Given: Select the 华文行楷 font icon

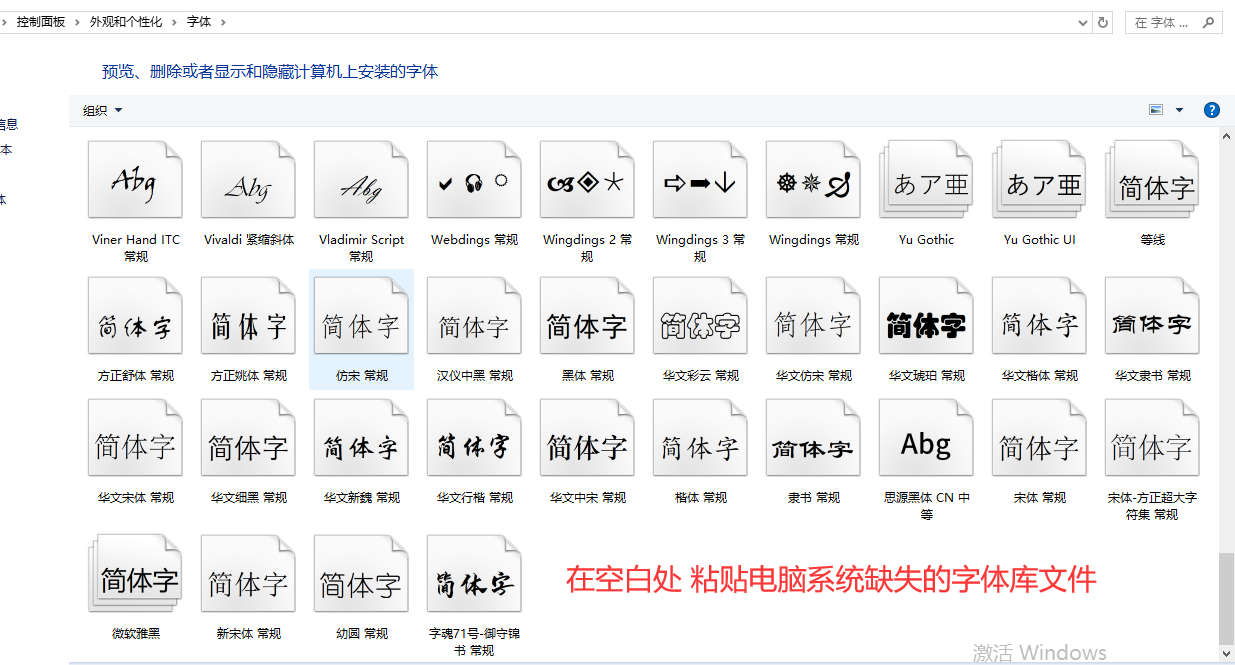Looking at the screenshot, I should [475, 438].
